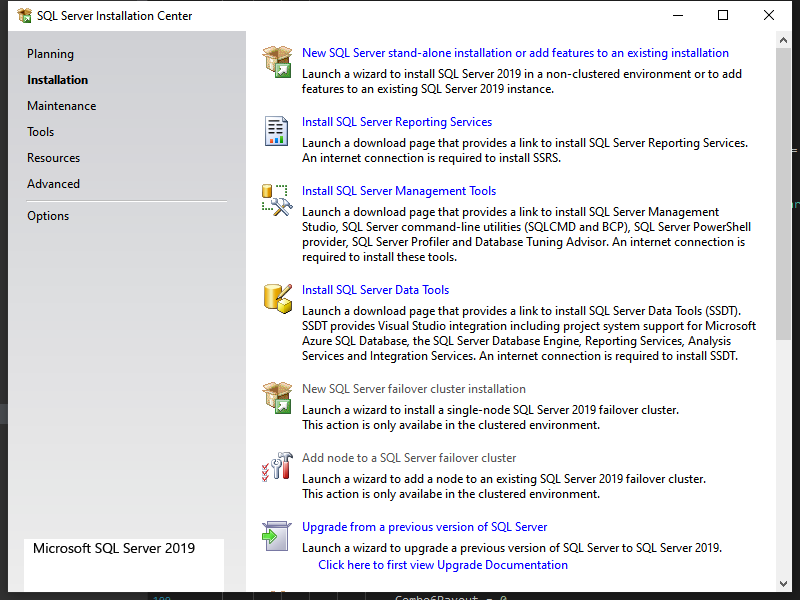Click the Upgrade from previous version icon
The width and height of the screenshot is (800, 600).
276,535
